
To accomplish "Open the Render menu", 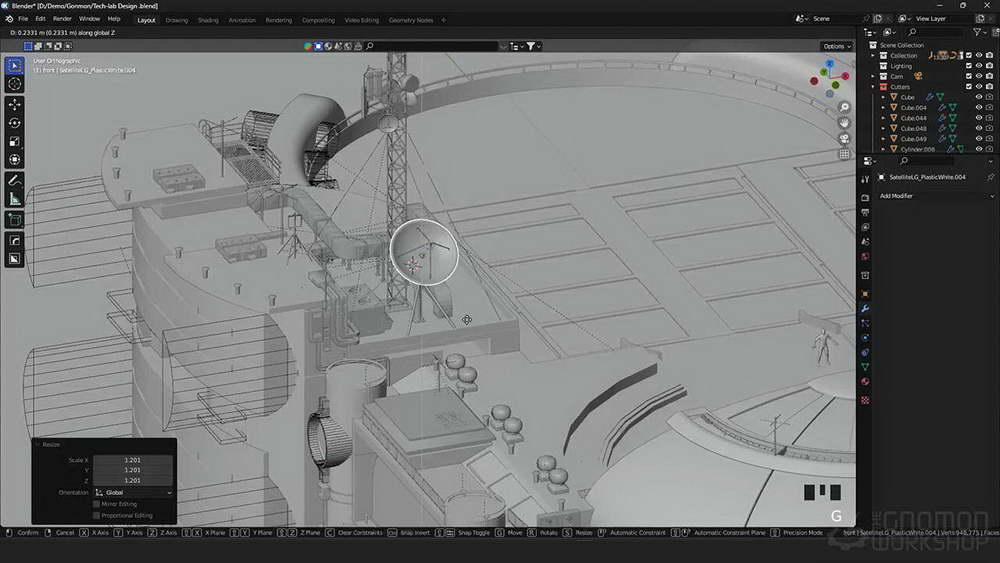I will (x=62, y=19).
